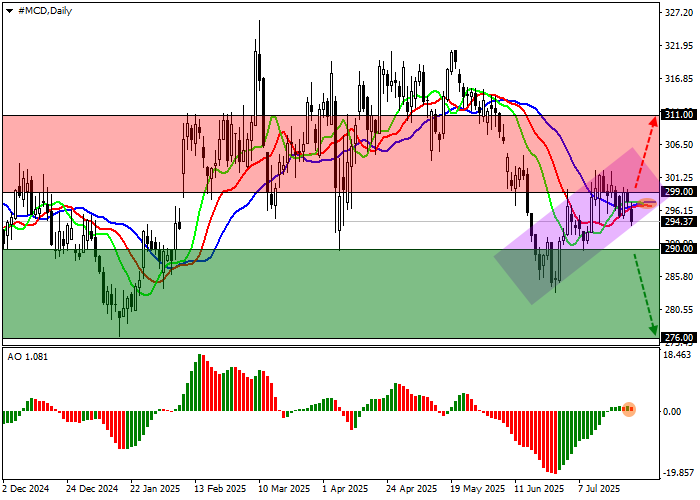700x500 pixels.
Task: Select the 299.00 price level label
Action: coord(679,192)
